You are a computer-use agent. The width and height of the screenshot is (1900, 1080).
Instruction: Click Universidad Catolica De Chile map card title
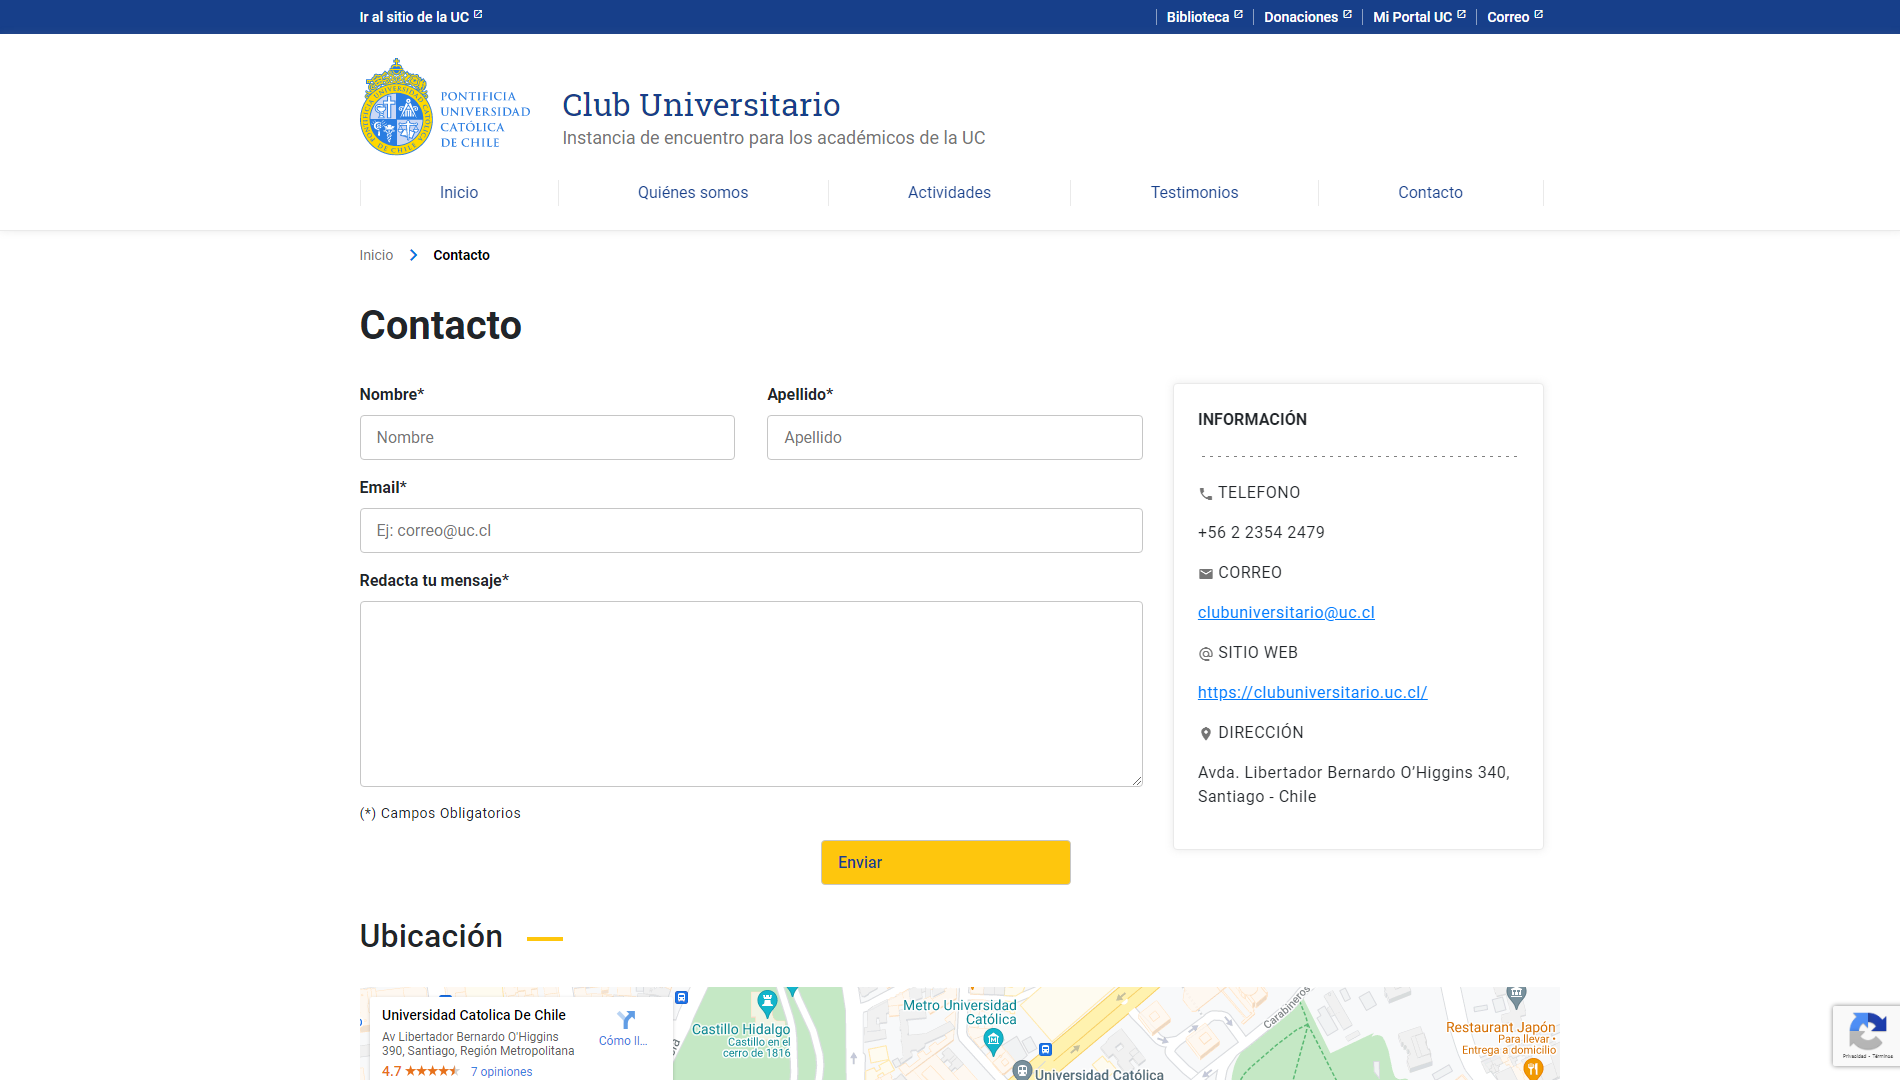coord(473,1015)
